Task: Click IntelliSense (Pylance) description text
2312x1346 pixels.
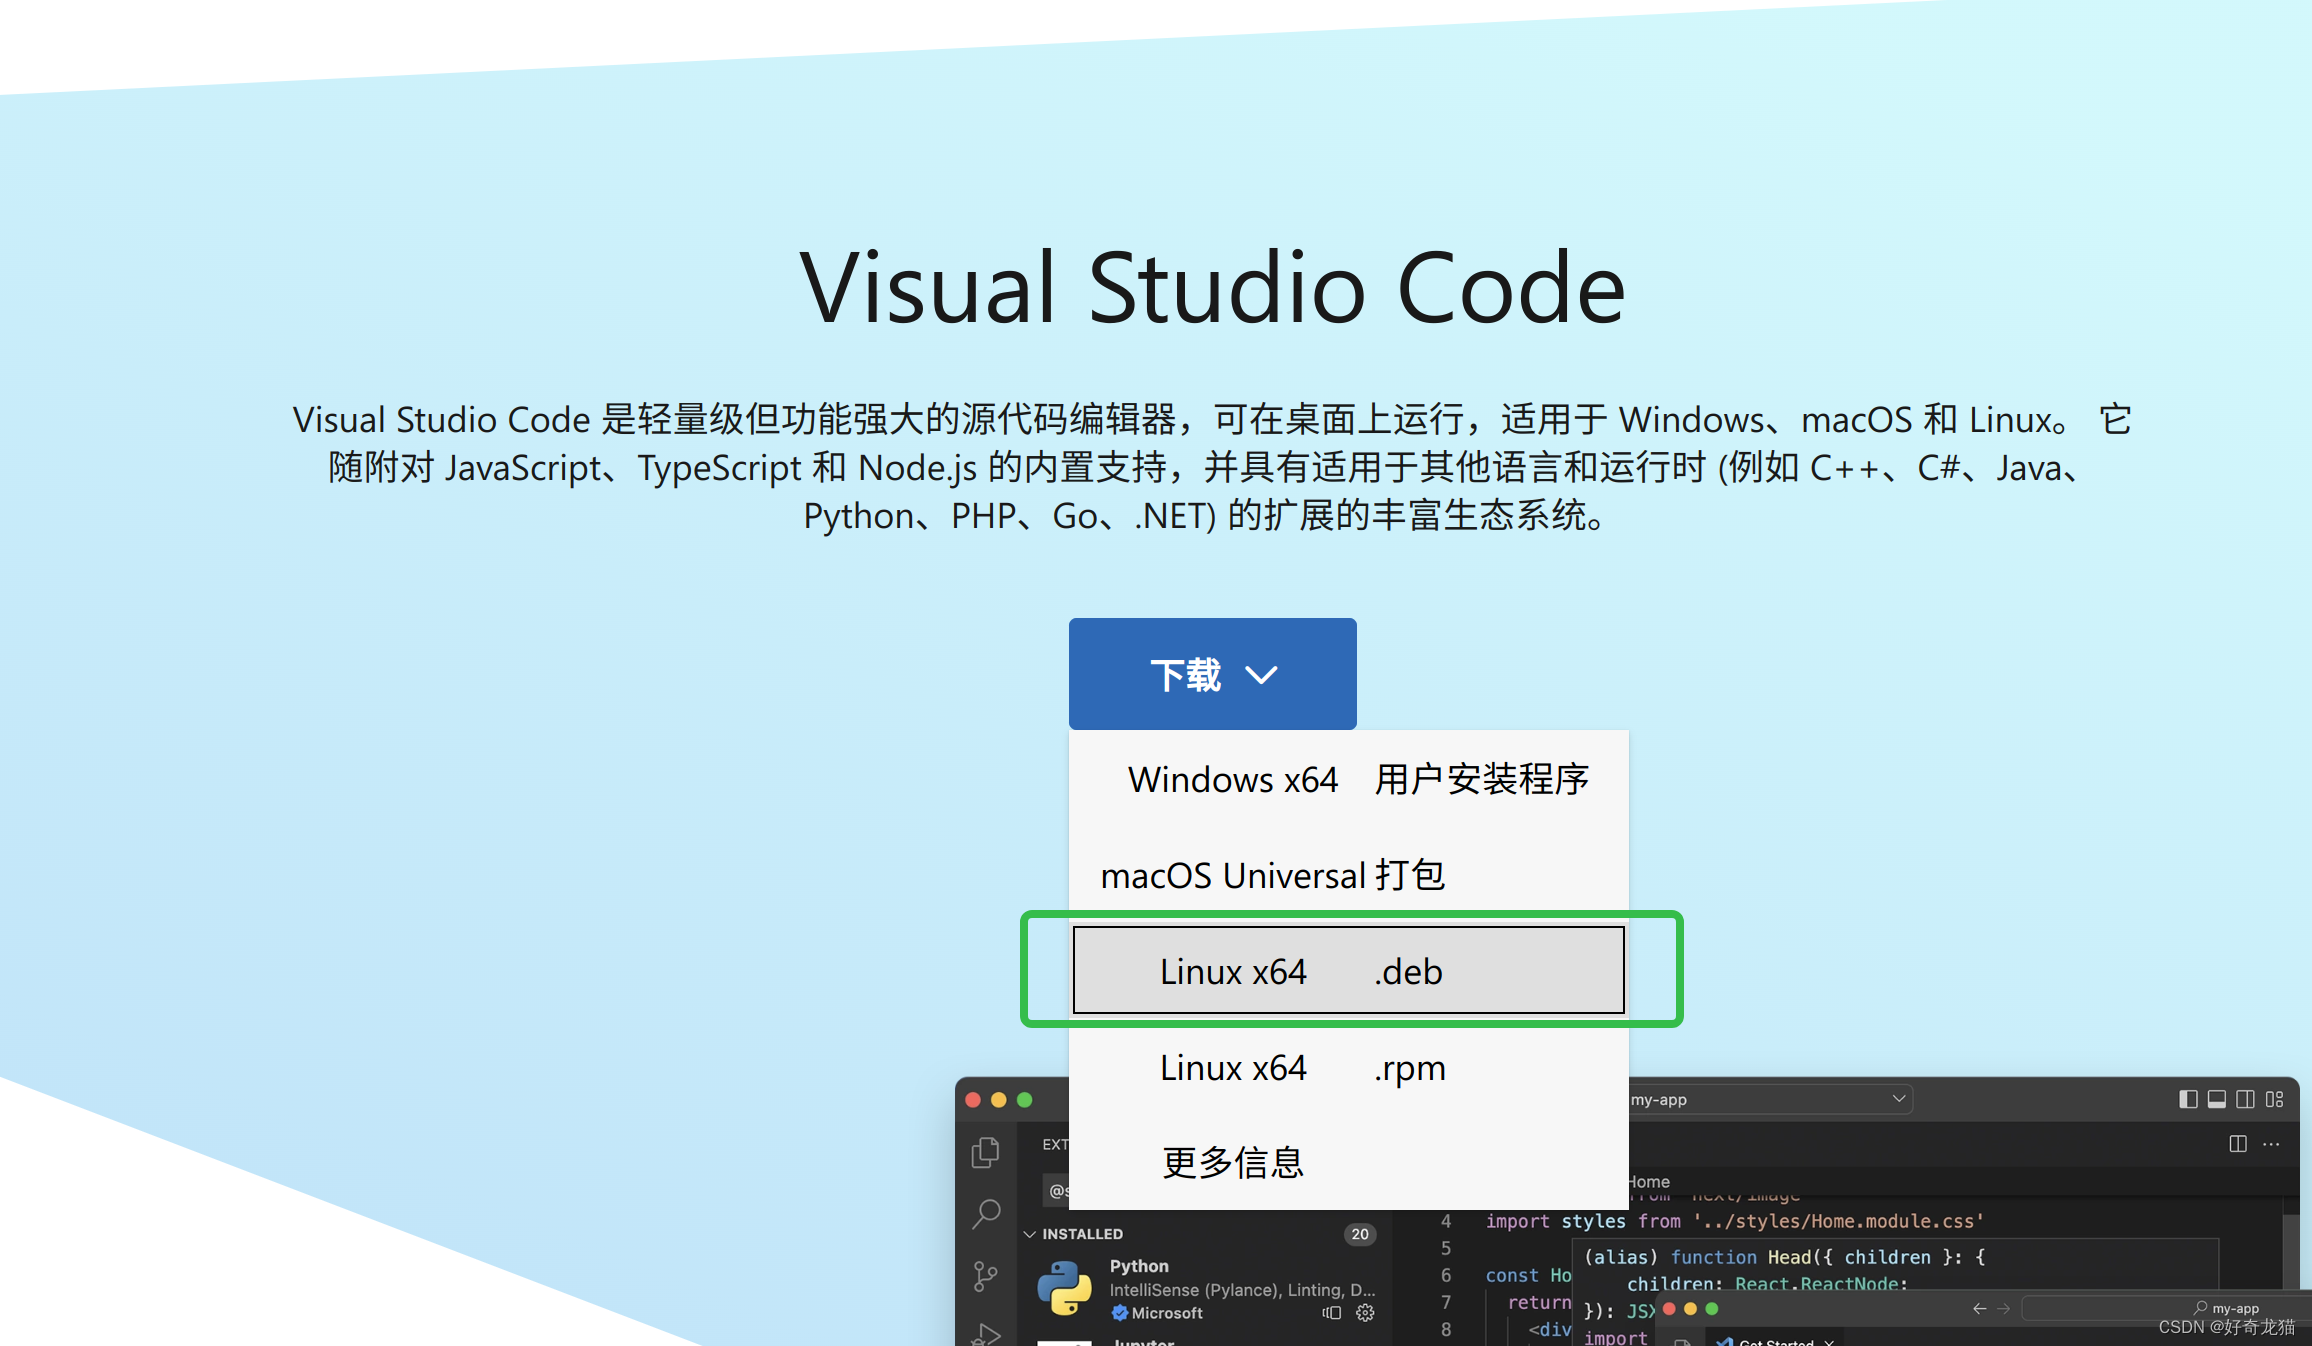Action: pyautogui.click(x=1242, y=1290)
